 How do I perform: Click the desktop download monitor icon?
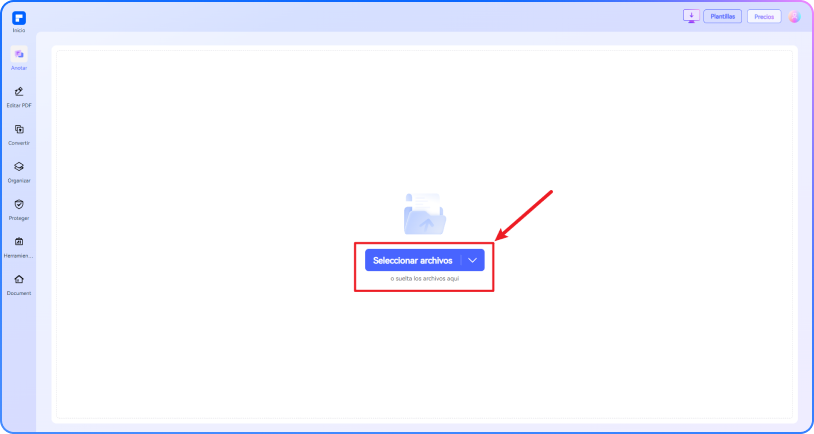pyautogui.click(x=691, y=16)
